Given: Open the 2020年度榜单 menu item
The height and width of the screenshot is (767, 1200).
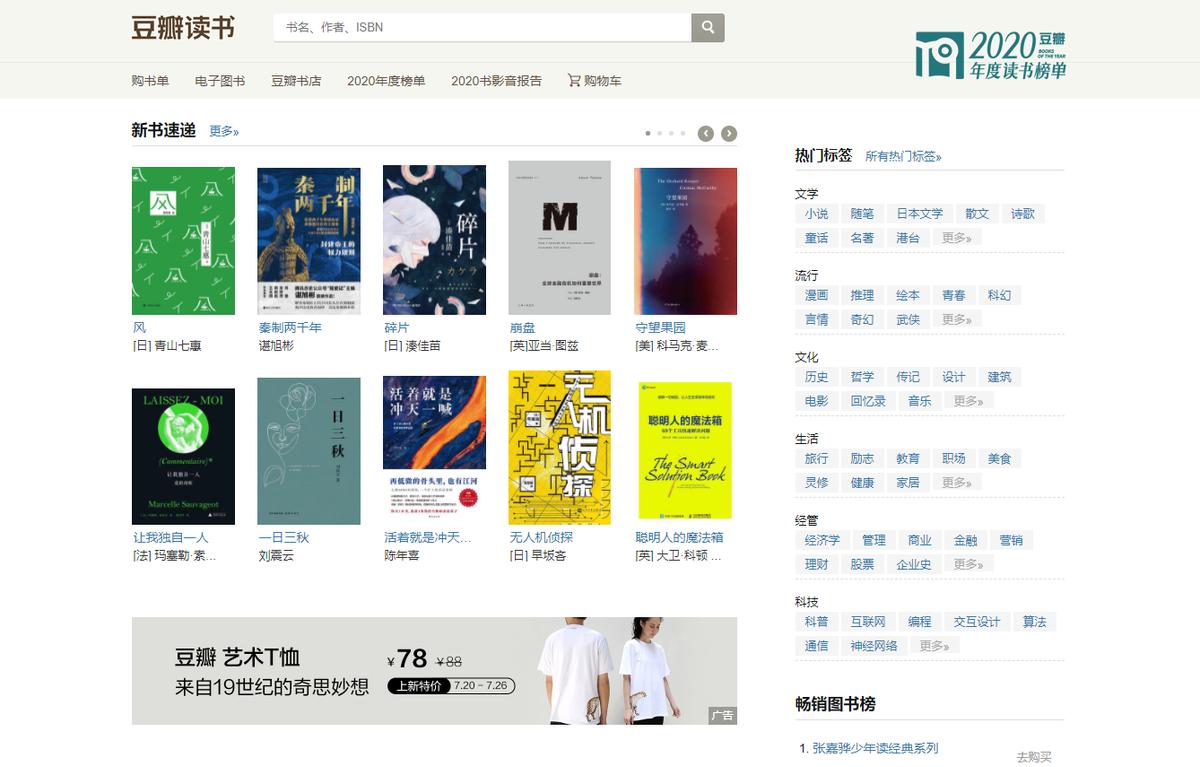Looking at the screenshot, I should (x=386, y=81).
